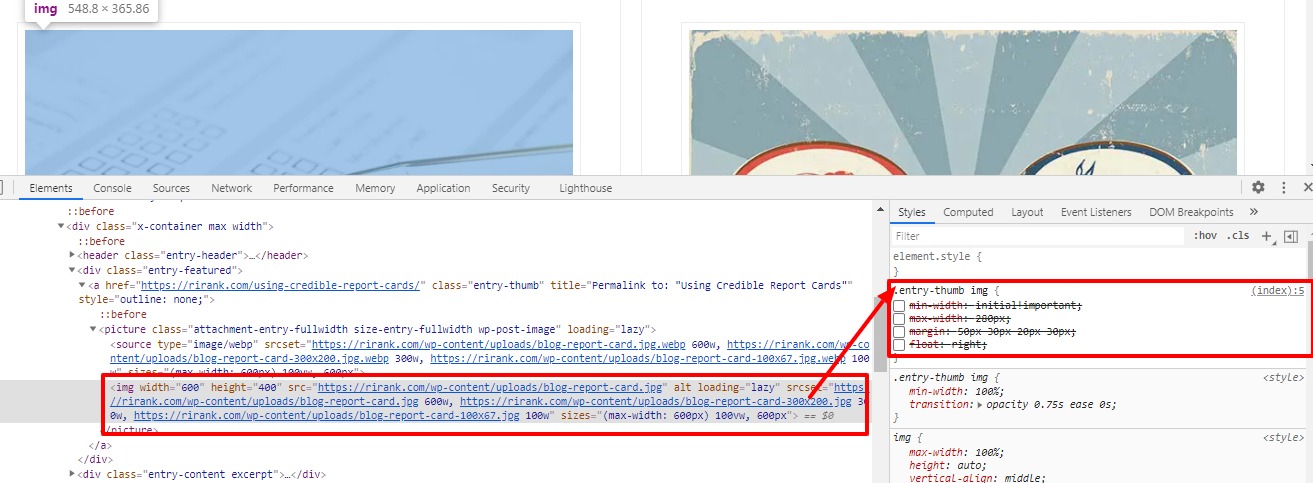Open the Performance tab
1313x483 pixels.
click(303, 188)
